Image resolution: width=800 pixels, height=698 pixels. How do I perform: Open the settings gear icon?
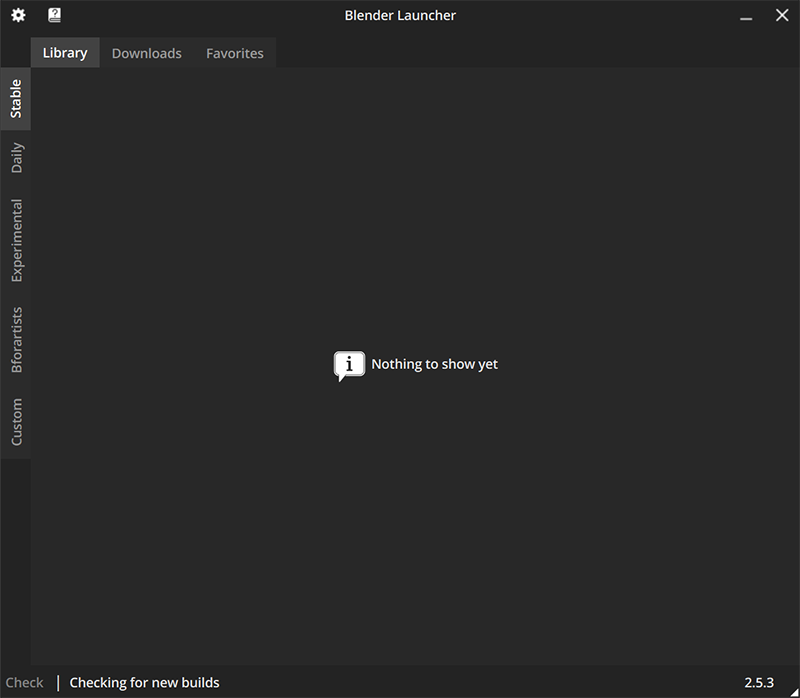tap(18, 15)
